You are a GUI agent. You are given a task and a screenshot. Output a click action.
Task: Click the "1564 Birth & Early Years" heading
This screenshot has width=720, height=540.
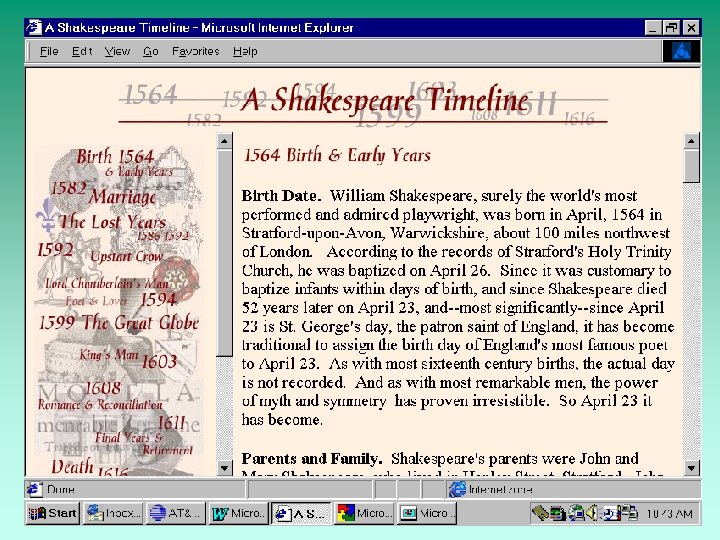click(337, 155)
